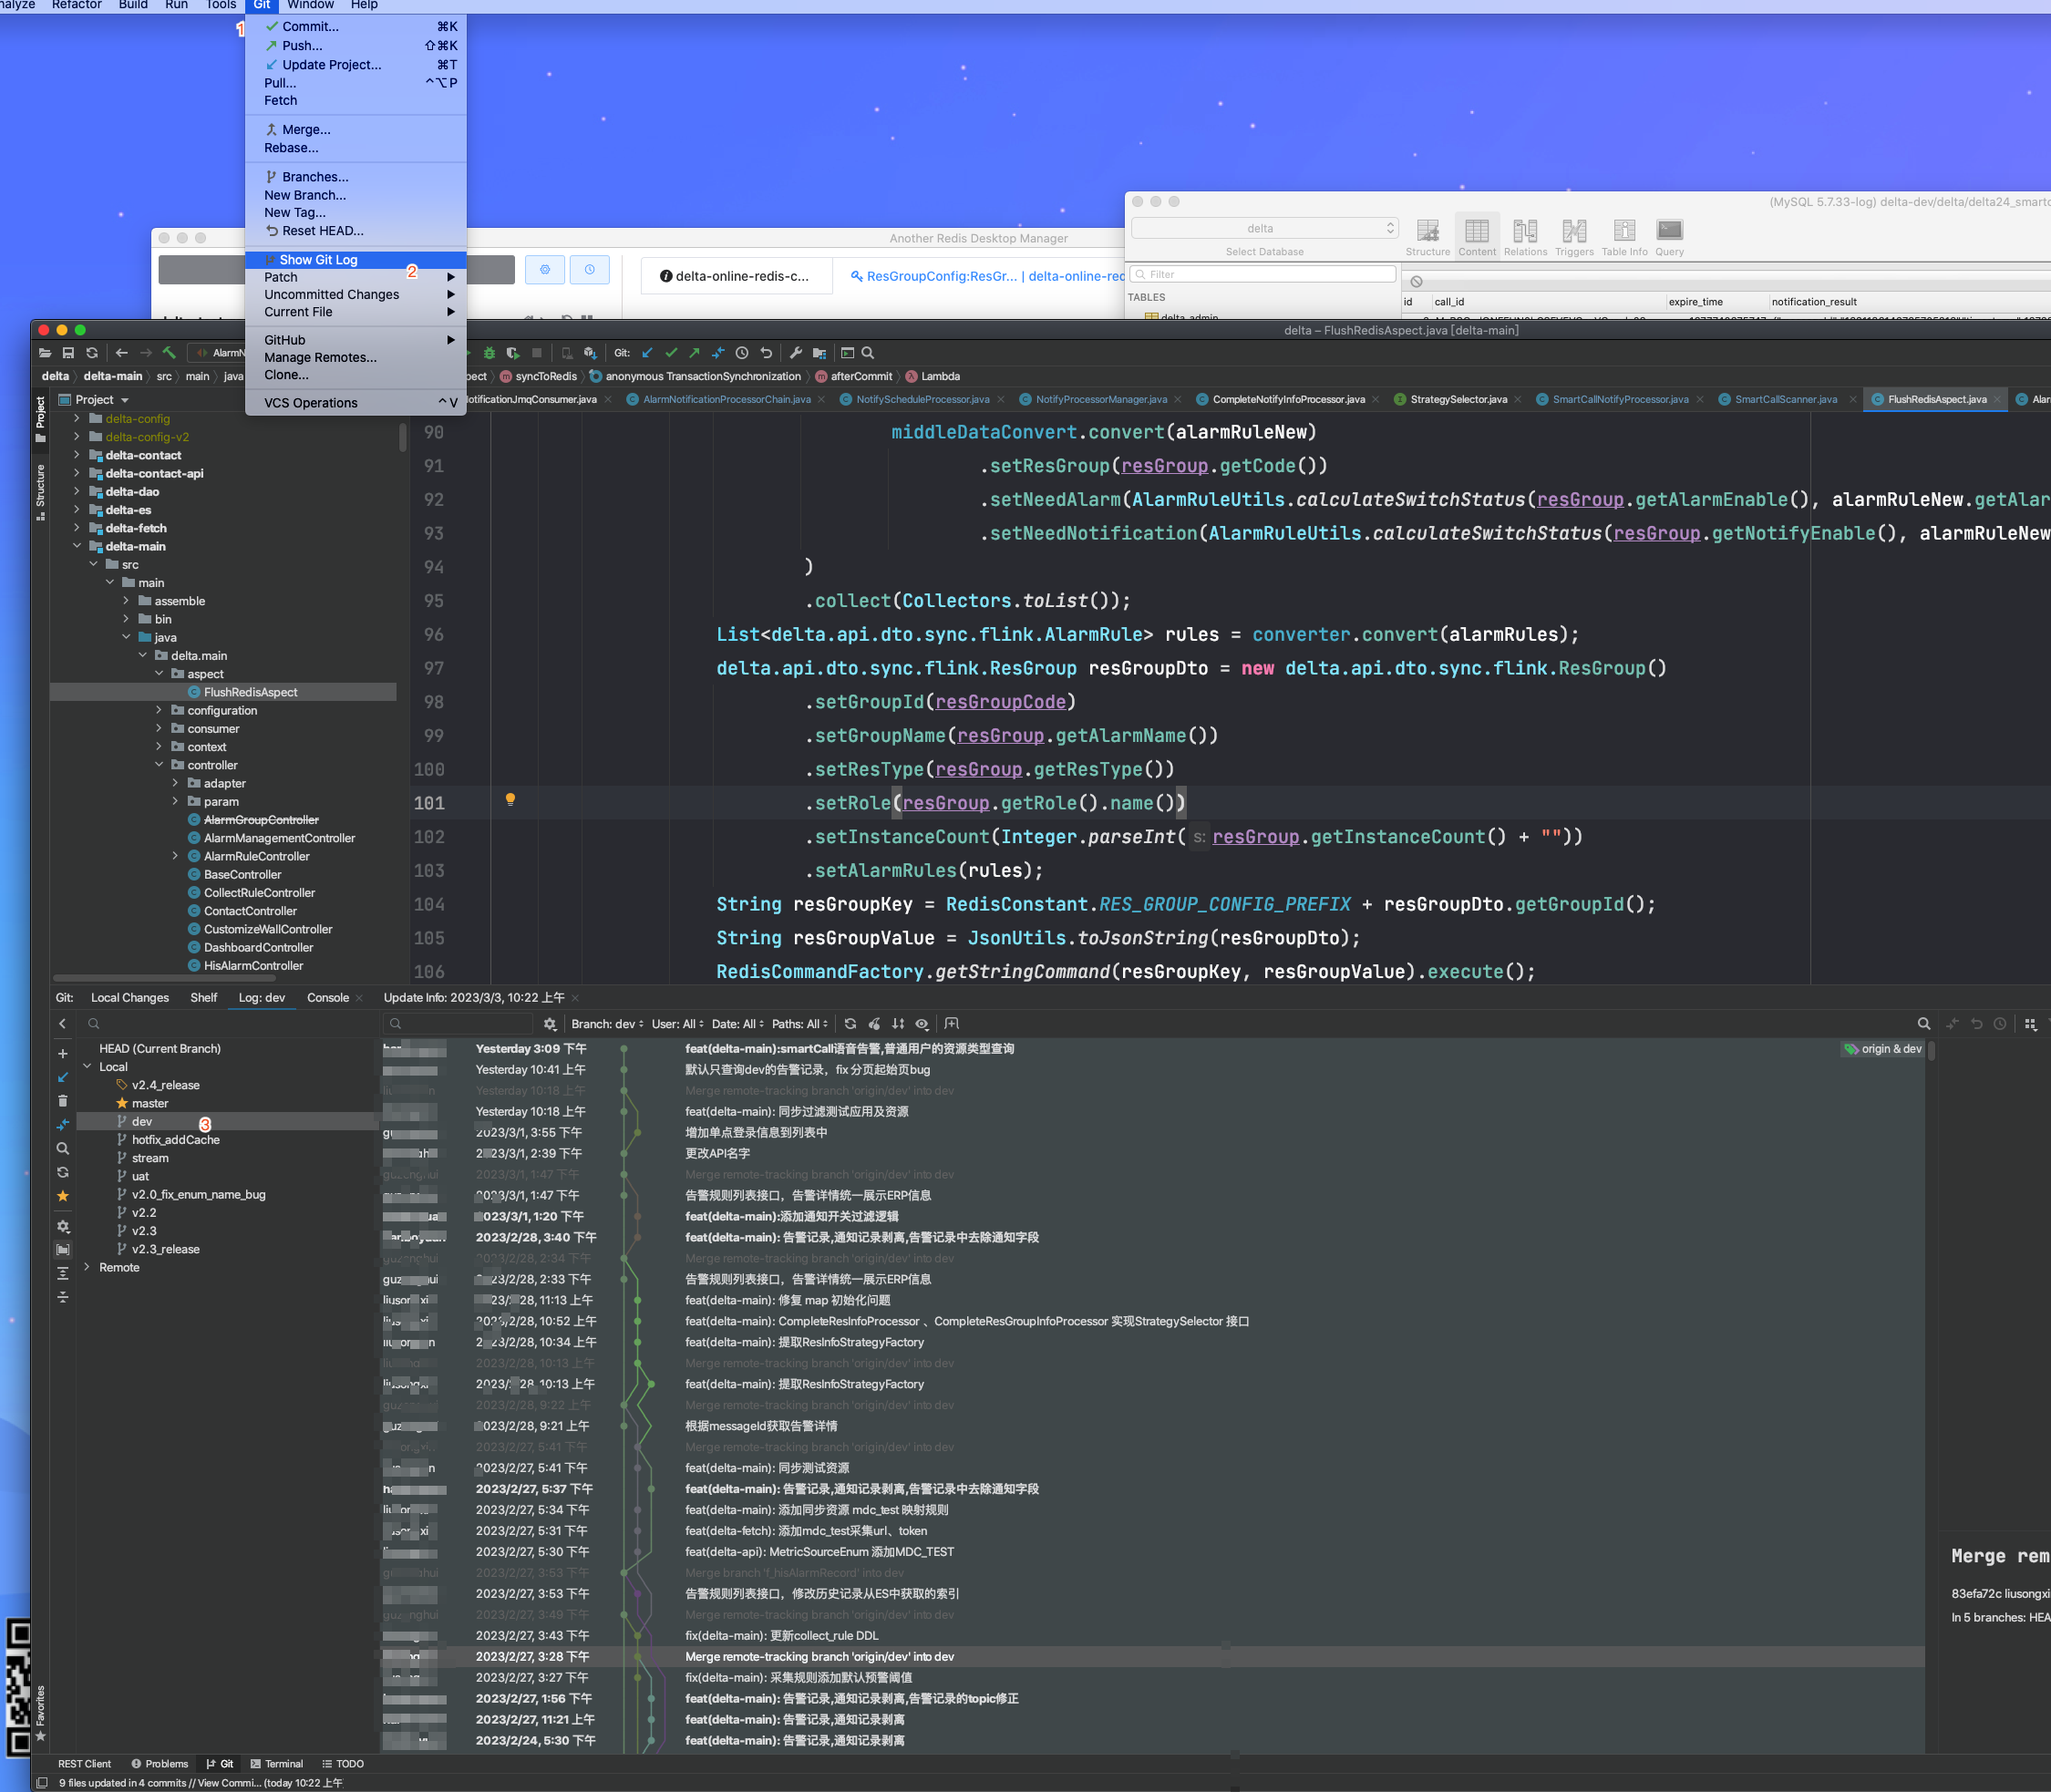Open the Branch: dev filter dropdown
The height and width of the screenshot is (1792, 2051).
coord(607,1024)
